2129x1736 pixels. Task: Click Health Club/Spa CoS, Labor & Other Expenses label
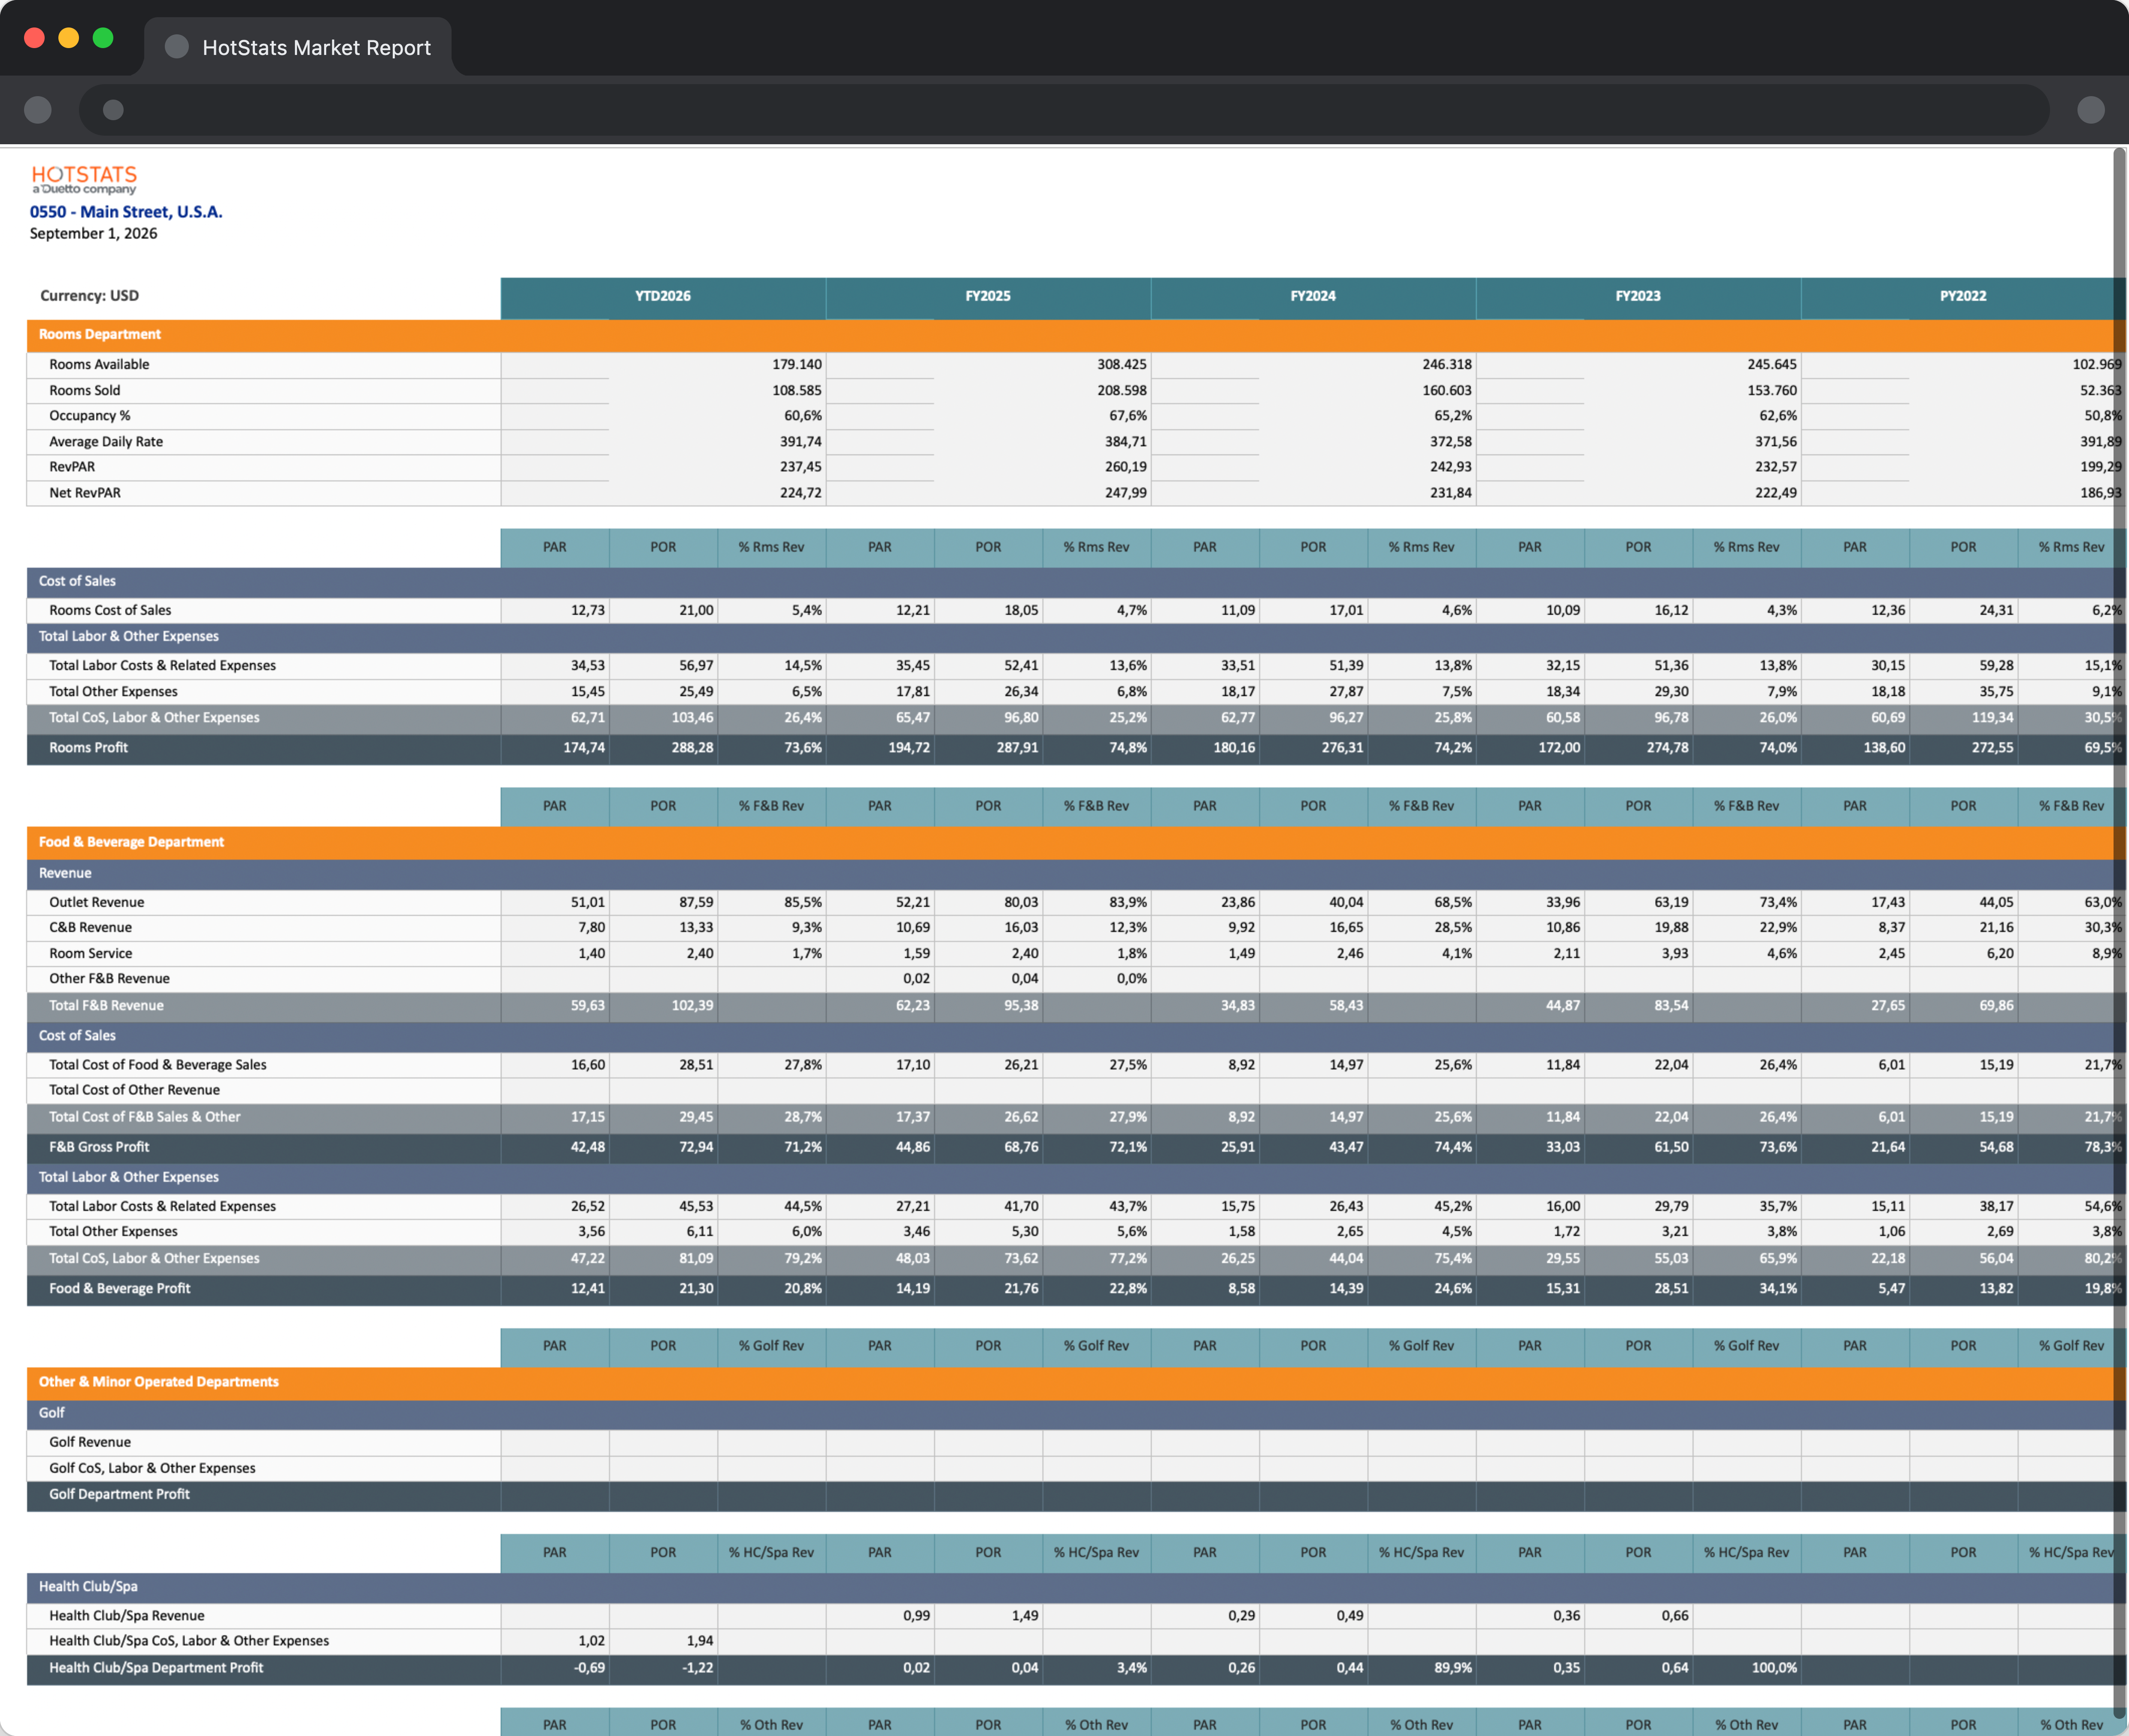click(189, 1642)
